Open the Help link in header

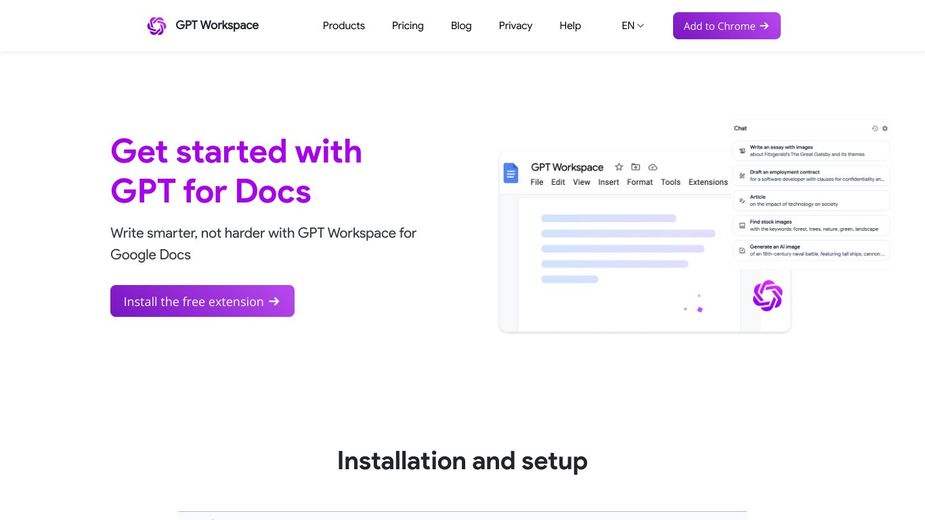(570, 26)
